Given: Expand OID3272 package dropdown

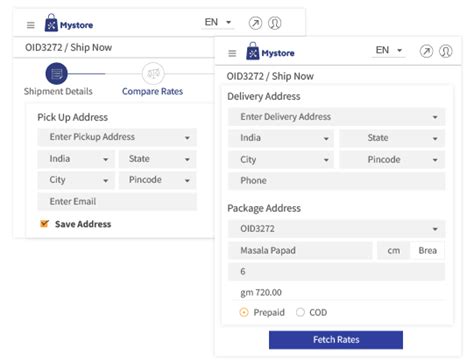Looking at the screenshot, I should pos(337,229).
